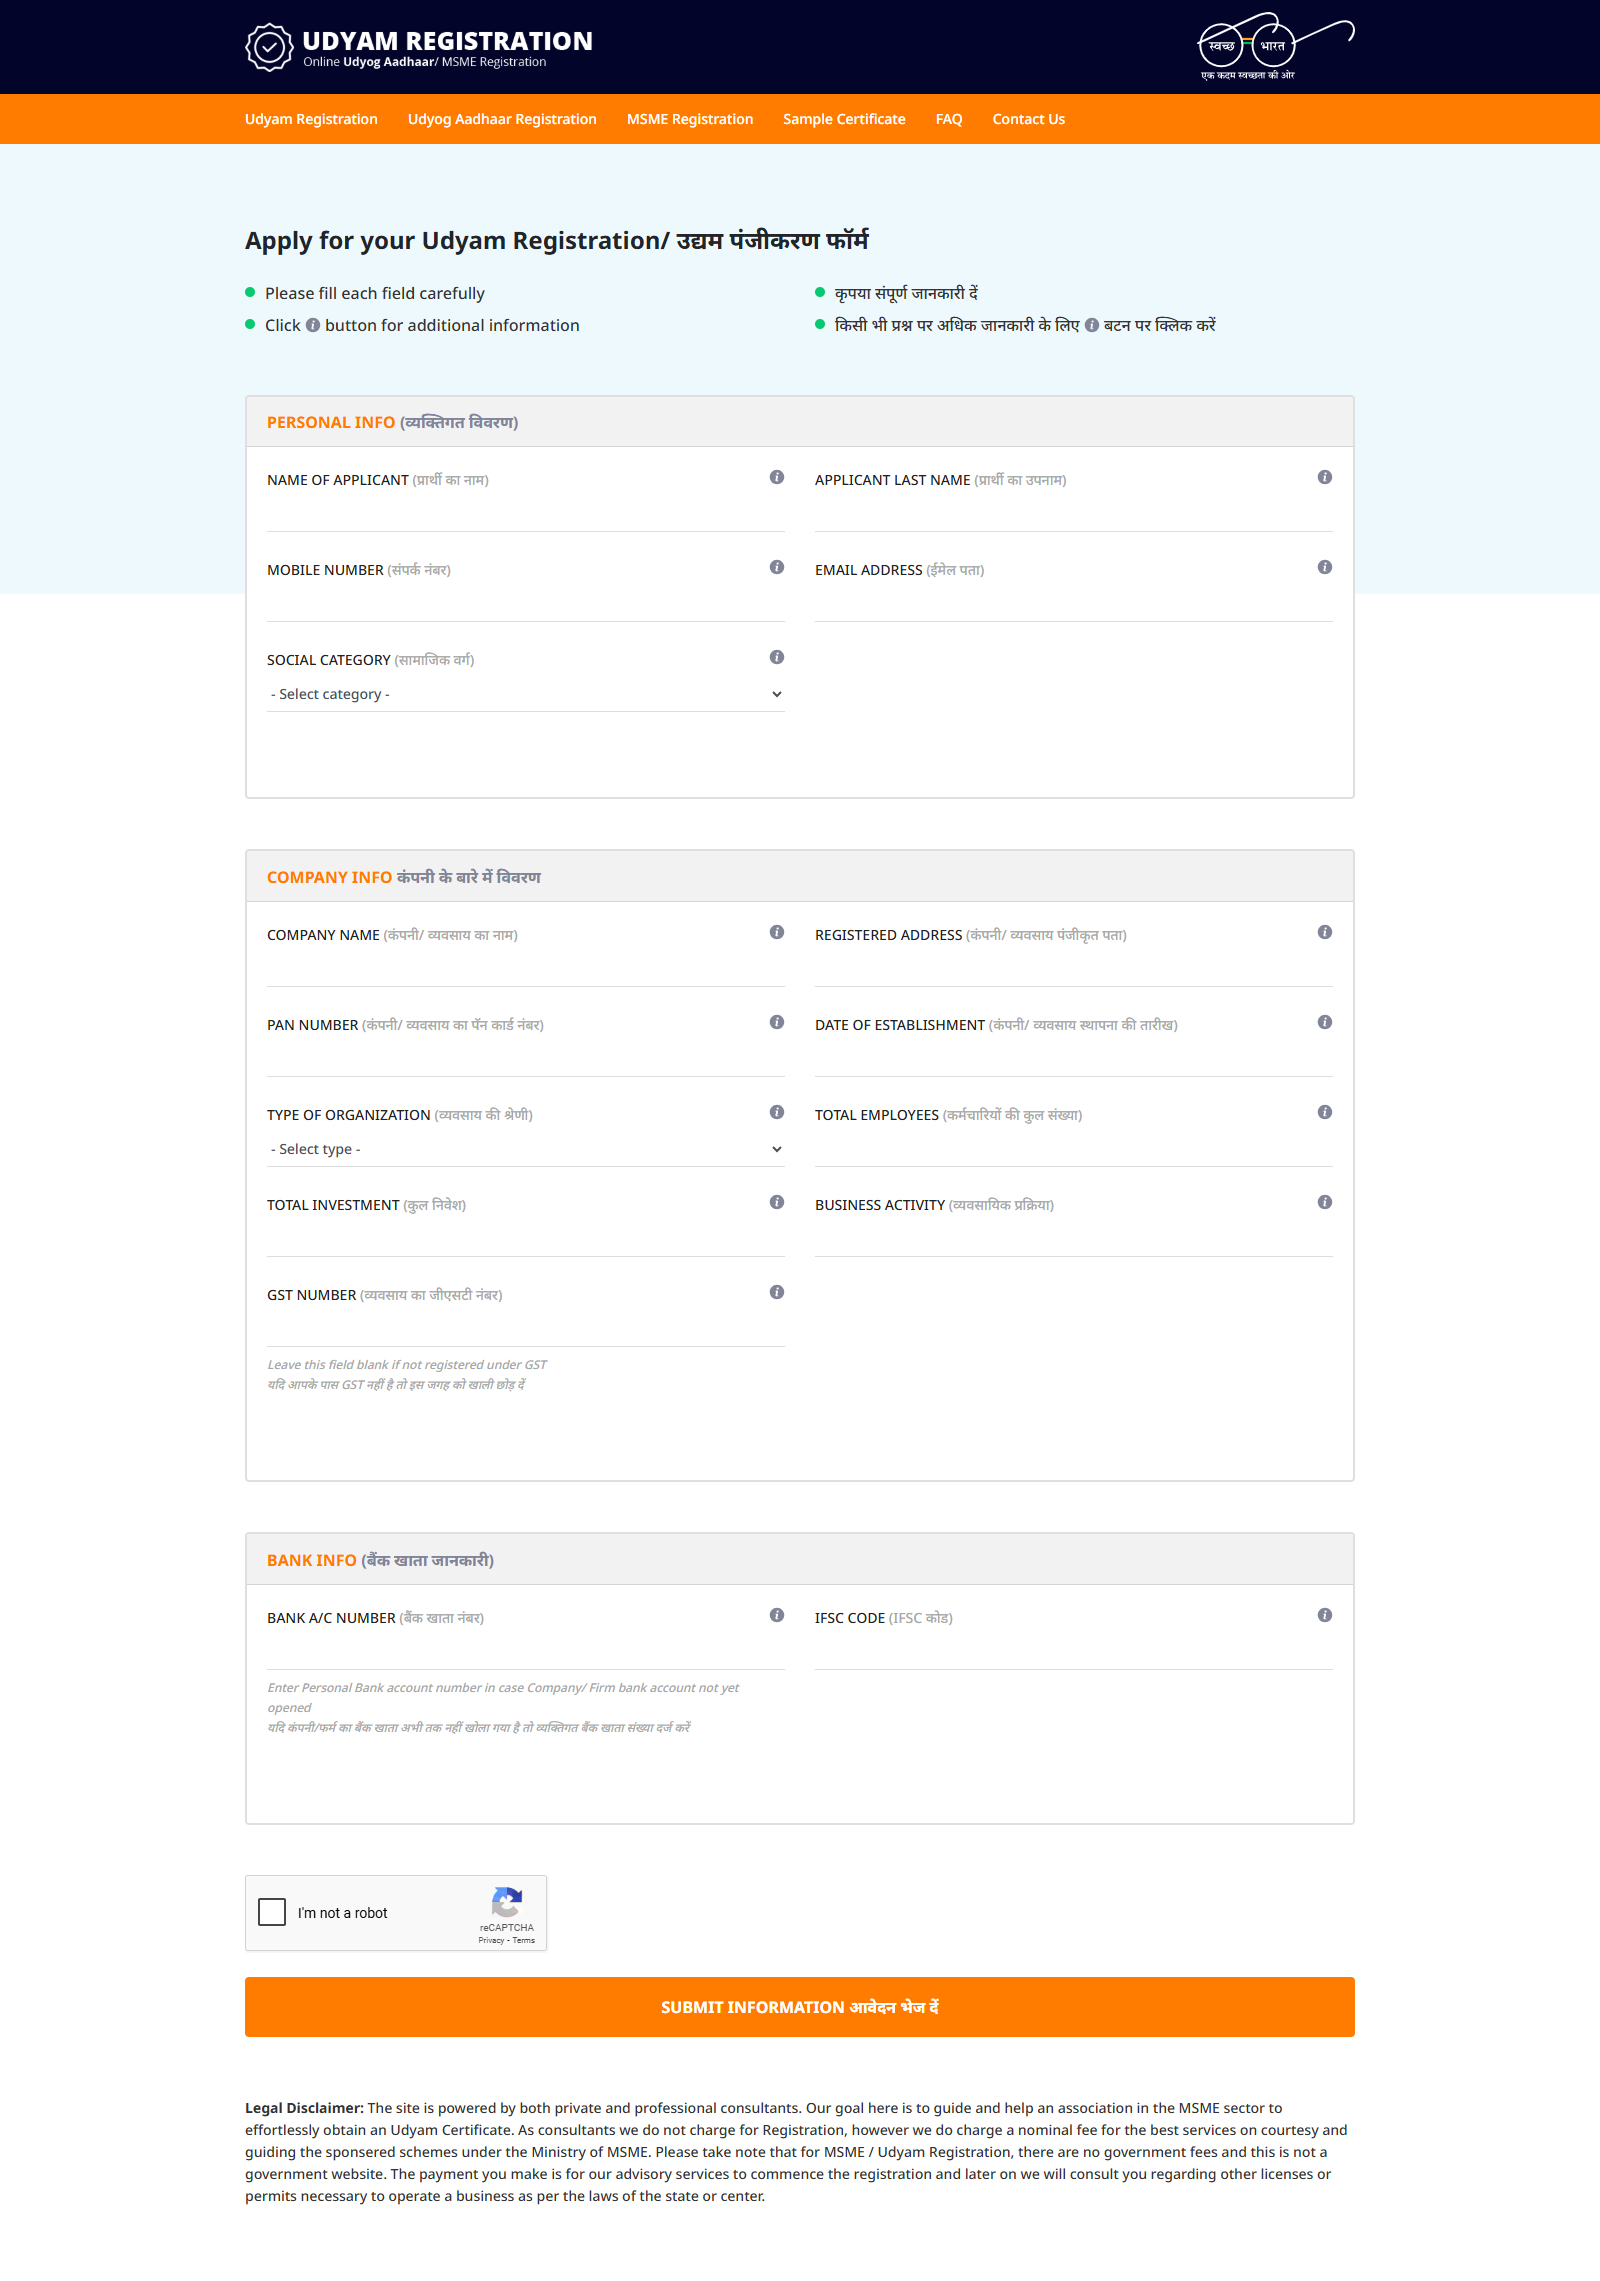Focus the Name of Applicant field

(x=526, y=514)
